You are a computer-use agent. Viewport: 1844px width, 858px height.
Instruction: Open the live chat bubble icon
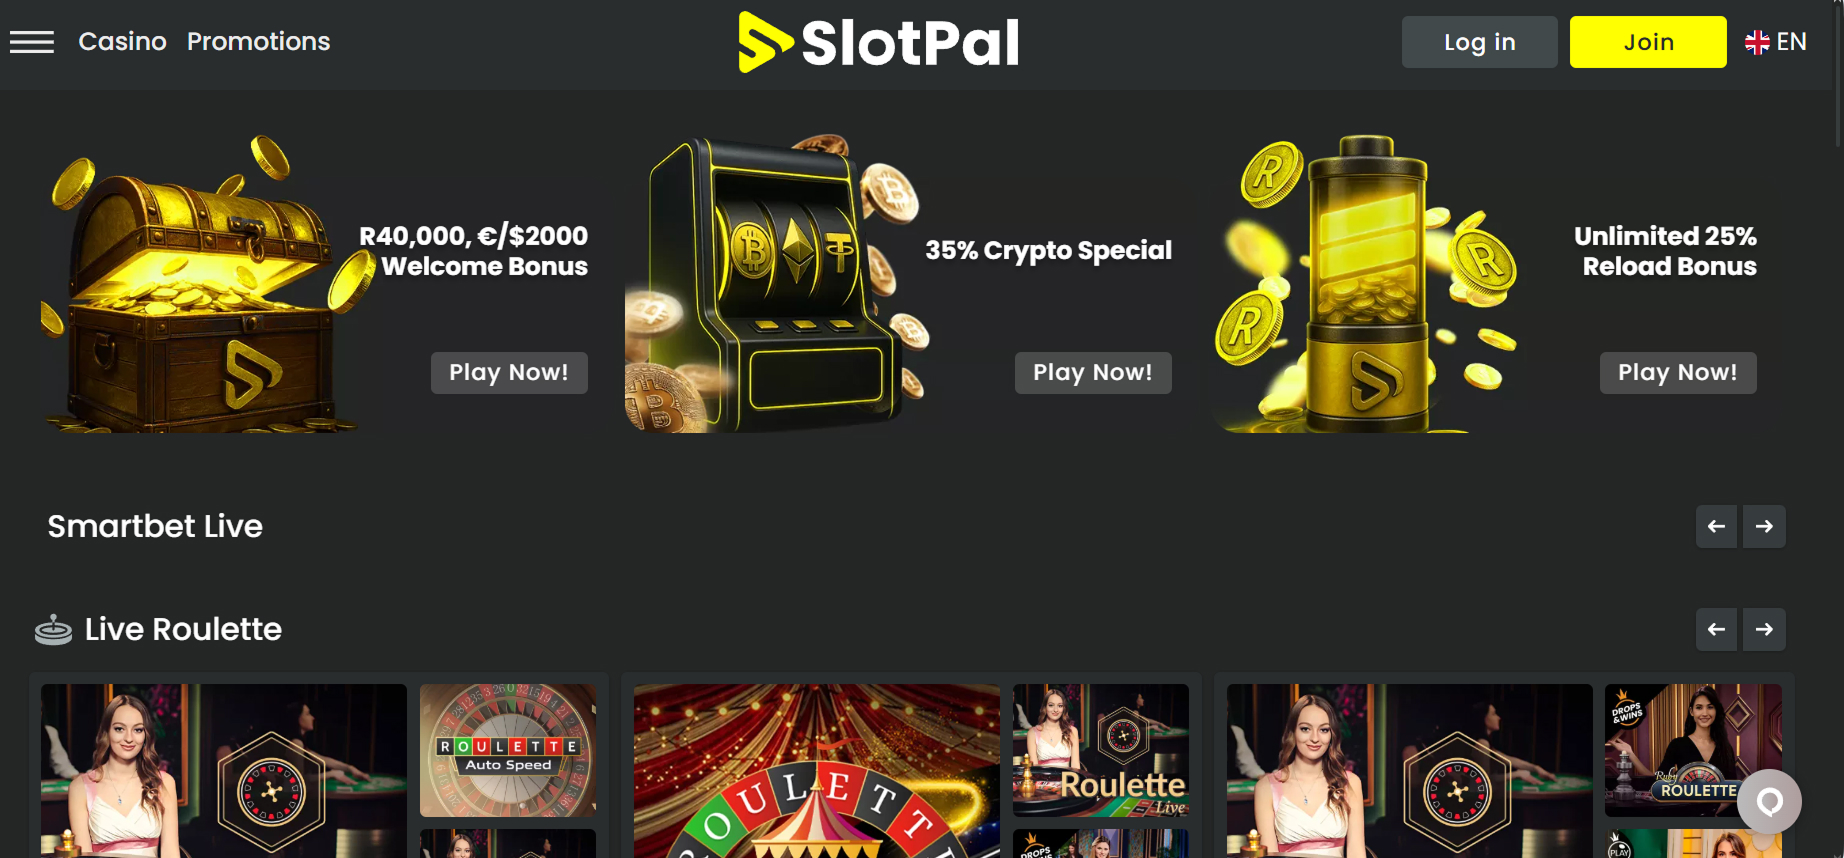[1769, 801]
